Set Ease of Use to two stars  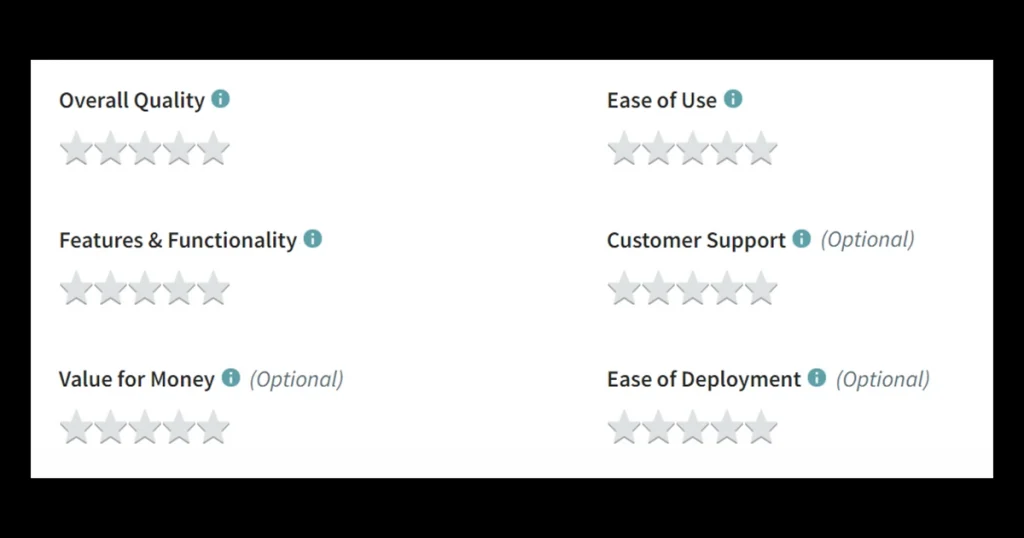point(658,148)
